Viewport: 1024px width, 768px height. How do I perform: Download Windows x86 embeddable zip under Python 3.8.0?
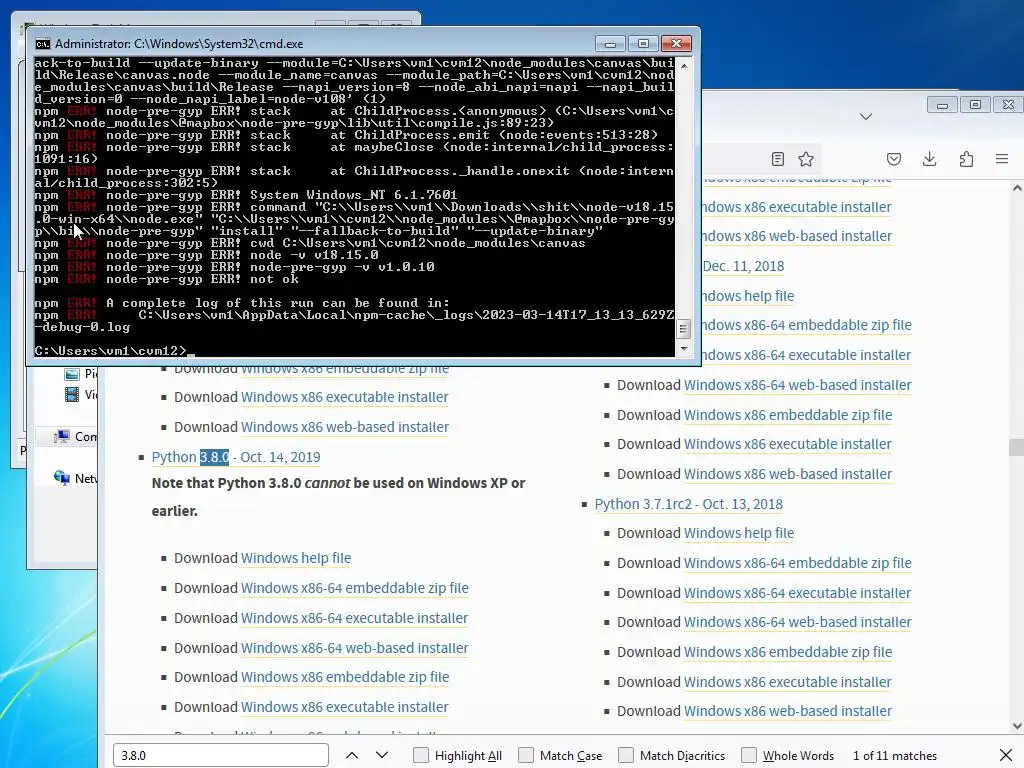point(345,677)
